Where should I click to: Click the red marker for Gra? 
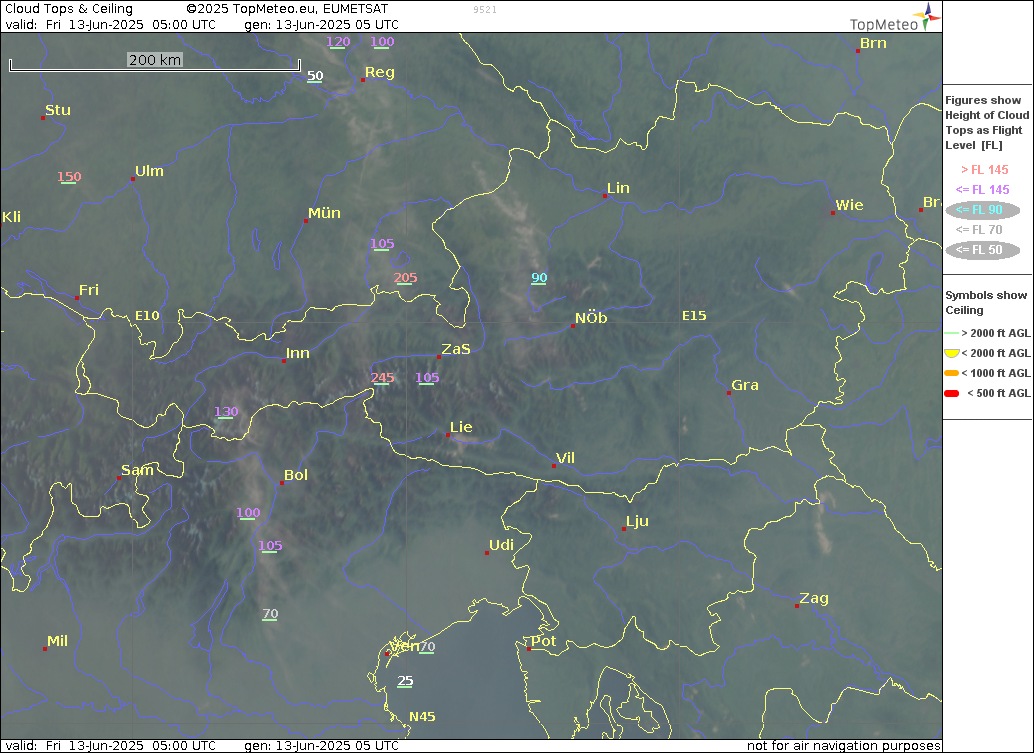pyautogui.click(x=729, y=393)
